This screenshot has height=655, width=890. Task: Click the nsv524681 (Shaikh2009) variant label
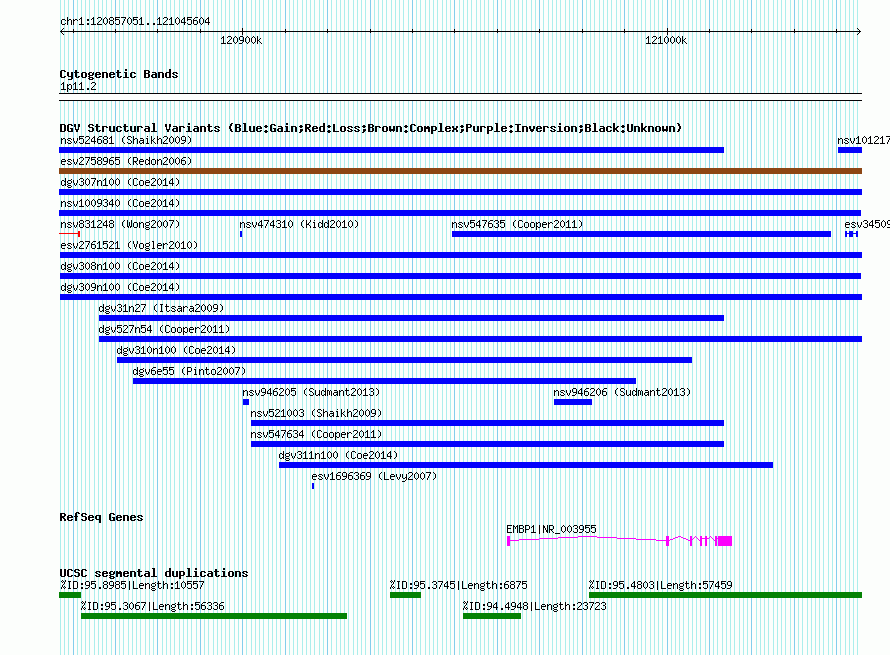[126, 140]
